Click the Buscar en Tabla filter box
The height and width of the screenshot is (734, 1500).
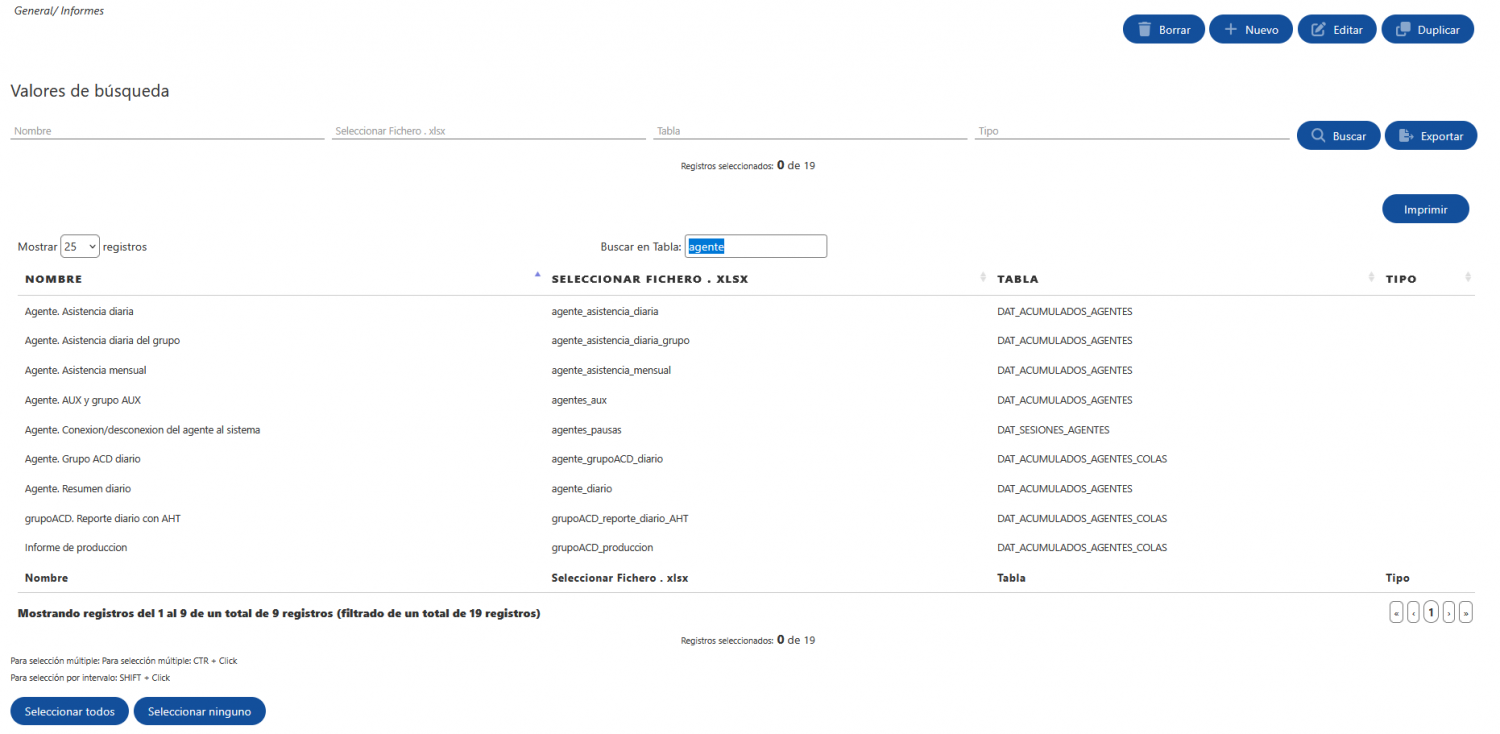[x=756, y=246]
